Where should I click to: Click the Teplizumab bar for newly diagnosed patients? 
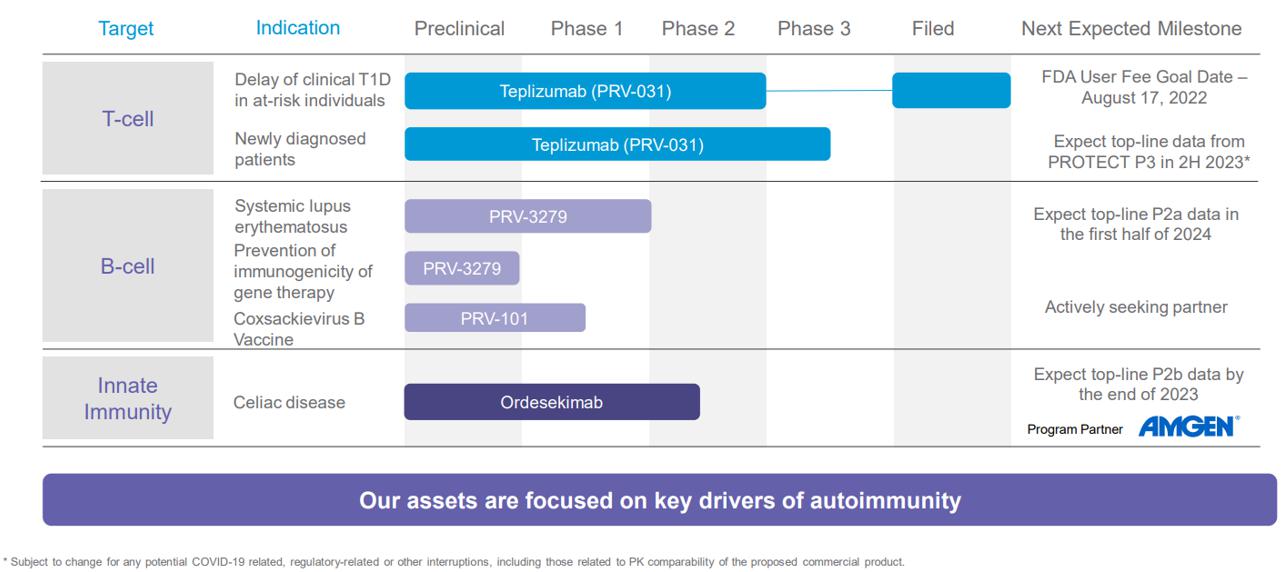coord(617,145)
